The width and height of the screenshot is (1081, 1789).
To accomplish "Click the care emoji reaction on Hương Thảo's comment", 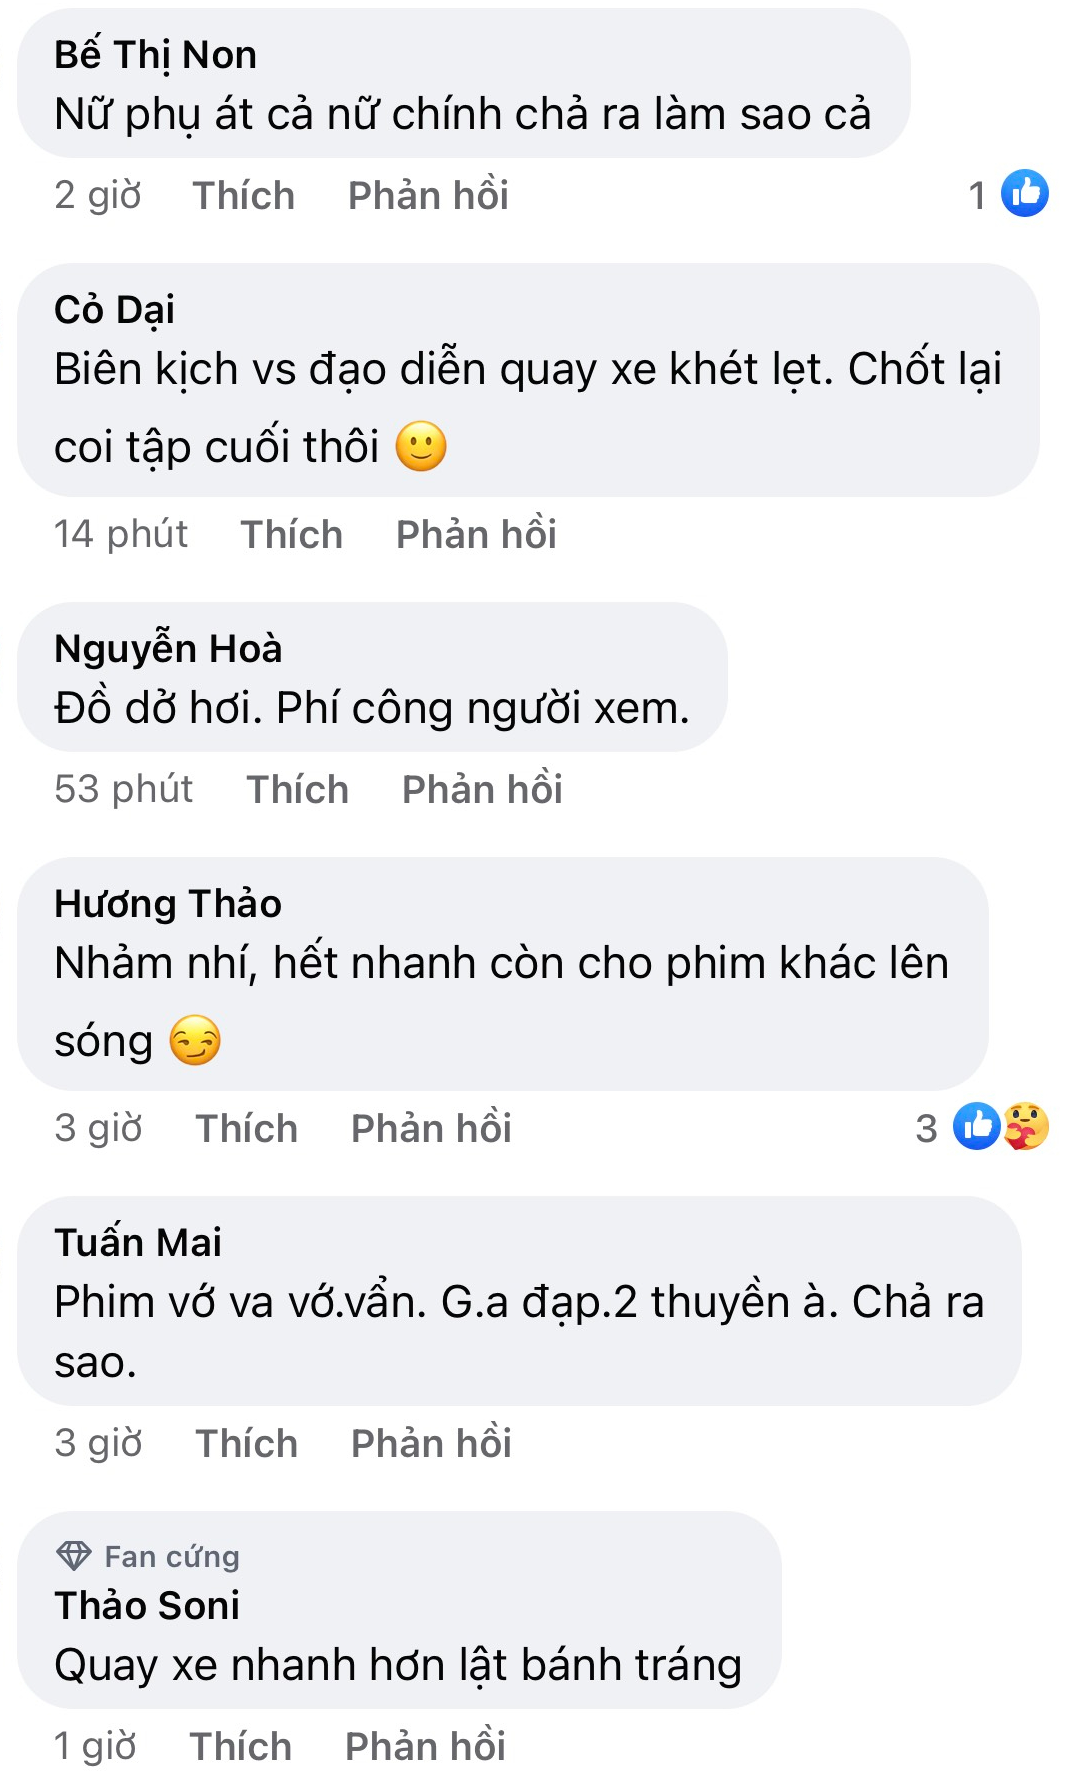I will pos(1026,1126).
